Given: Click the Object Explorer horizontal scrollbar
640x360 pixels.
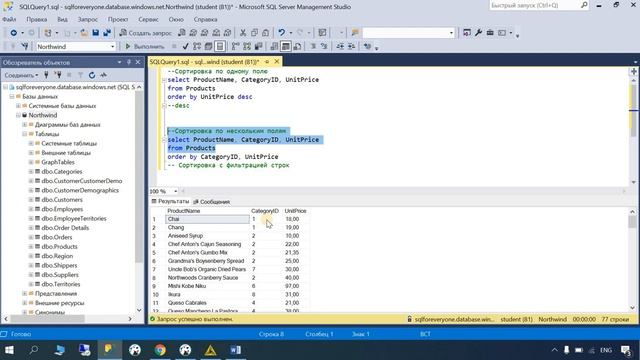Looking at the screenshot, I should click(x=68, y=319).
